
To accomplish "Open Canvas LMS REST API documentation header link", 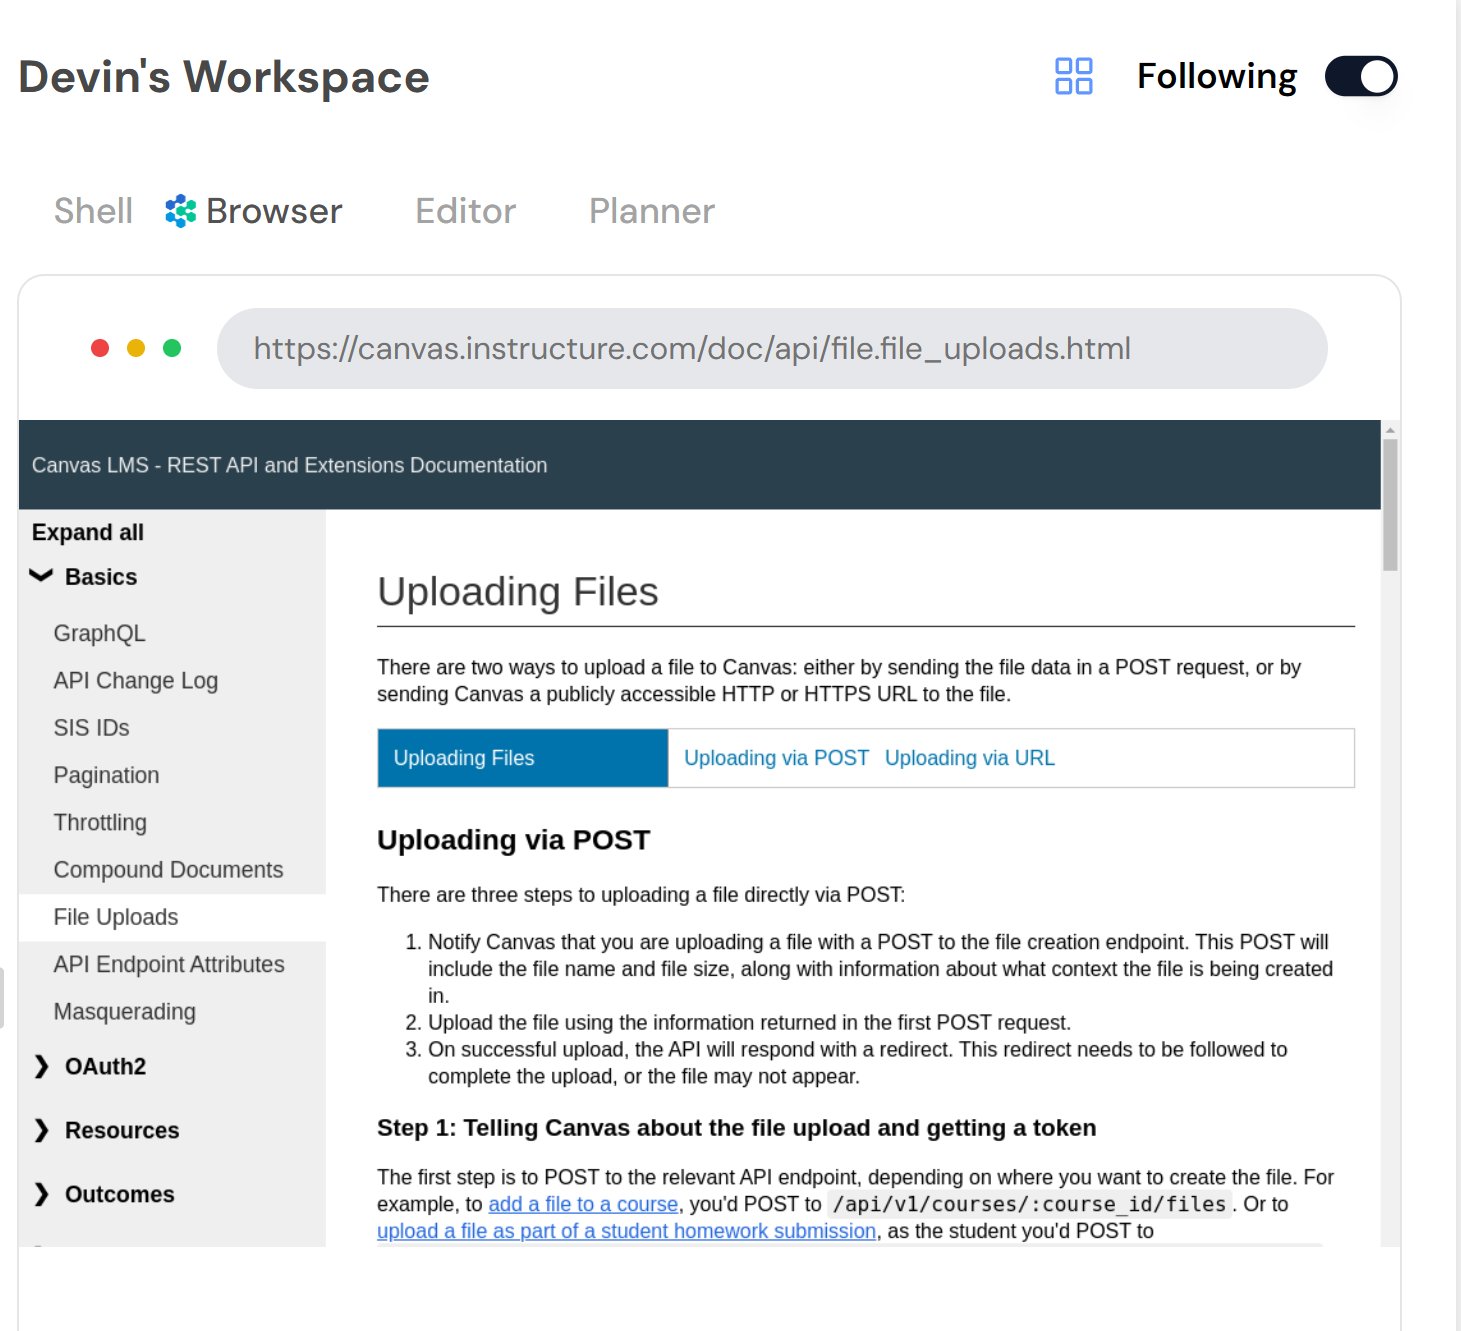I will point(289,465).
